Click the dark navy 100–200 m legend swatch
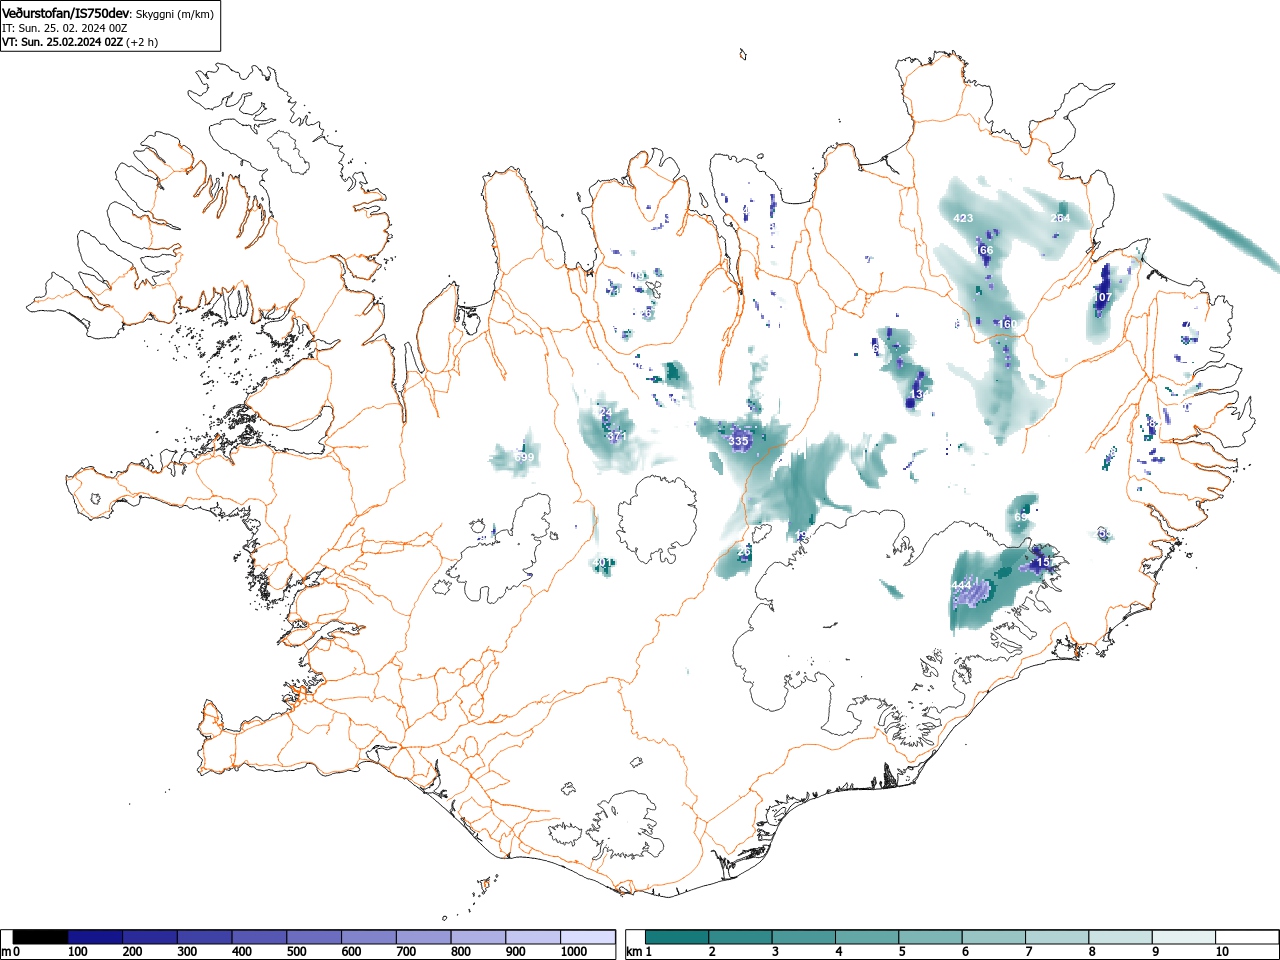The image size is (1280, 960). [95, 937]
